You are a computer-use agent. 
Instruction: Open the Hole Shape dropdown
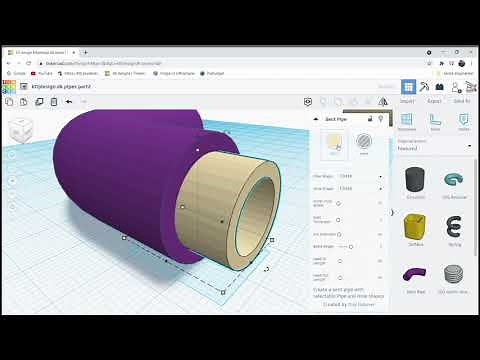coord(361,189)
